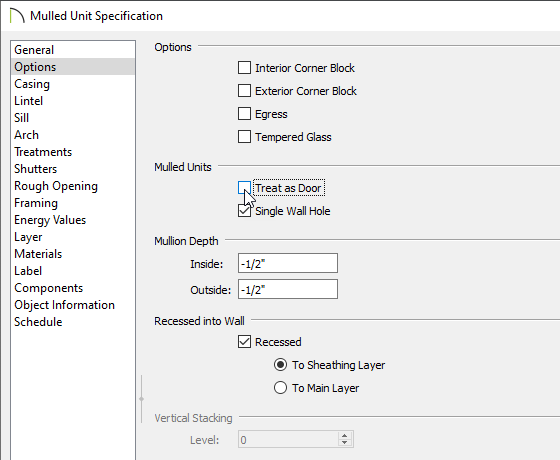The height and width of the screenshot is (460, 560).
Task: Enable Treat as Door checkbox
Action: tap(244, 188)
